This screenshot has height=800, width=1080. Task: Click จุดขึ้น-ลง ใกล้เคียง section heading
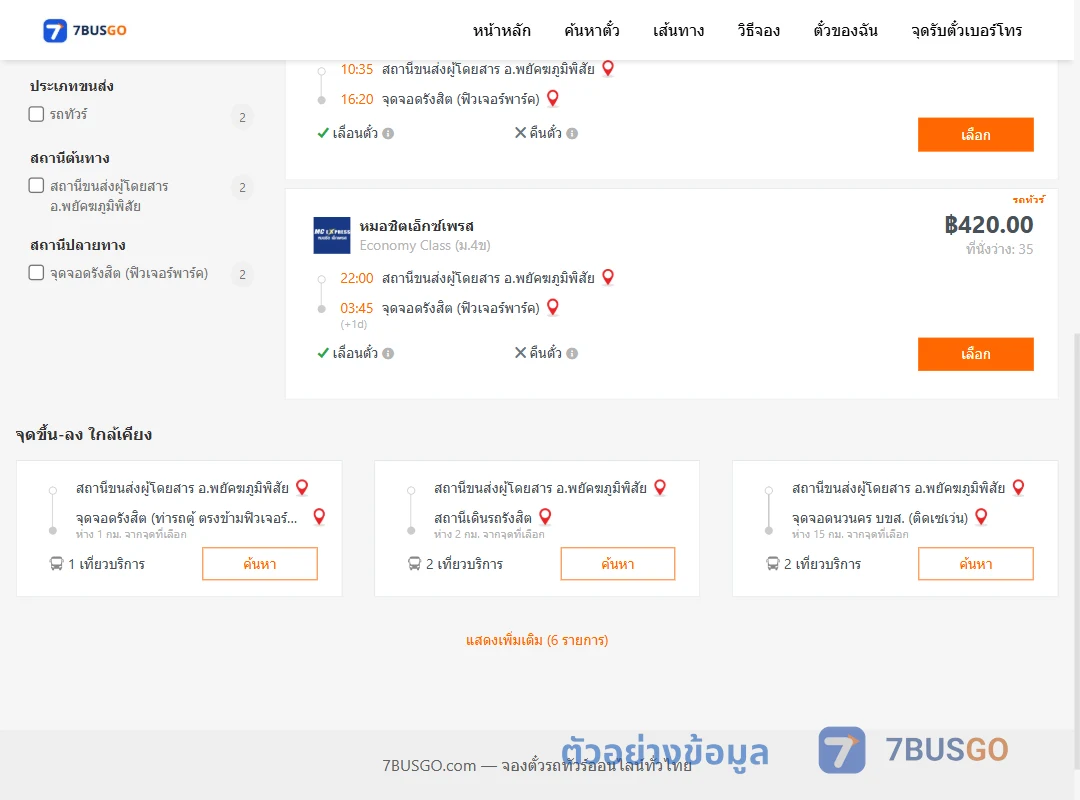84,434
